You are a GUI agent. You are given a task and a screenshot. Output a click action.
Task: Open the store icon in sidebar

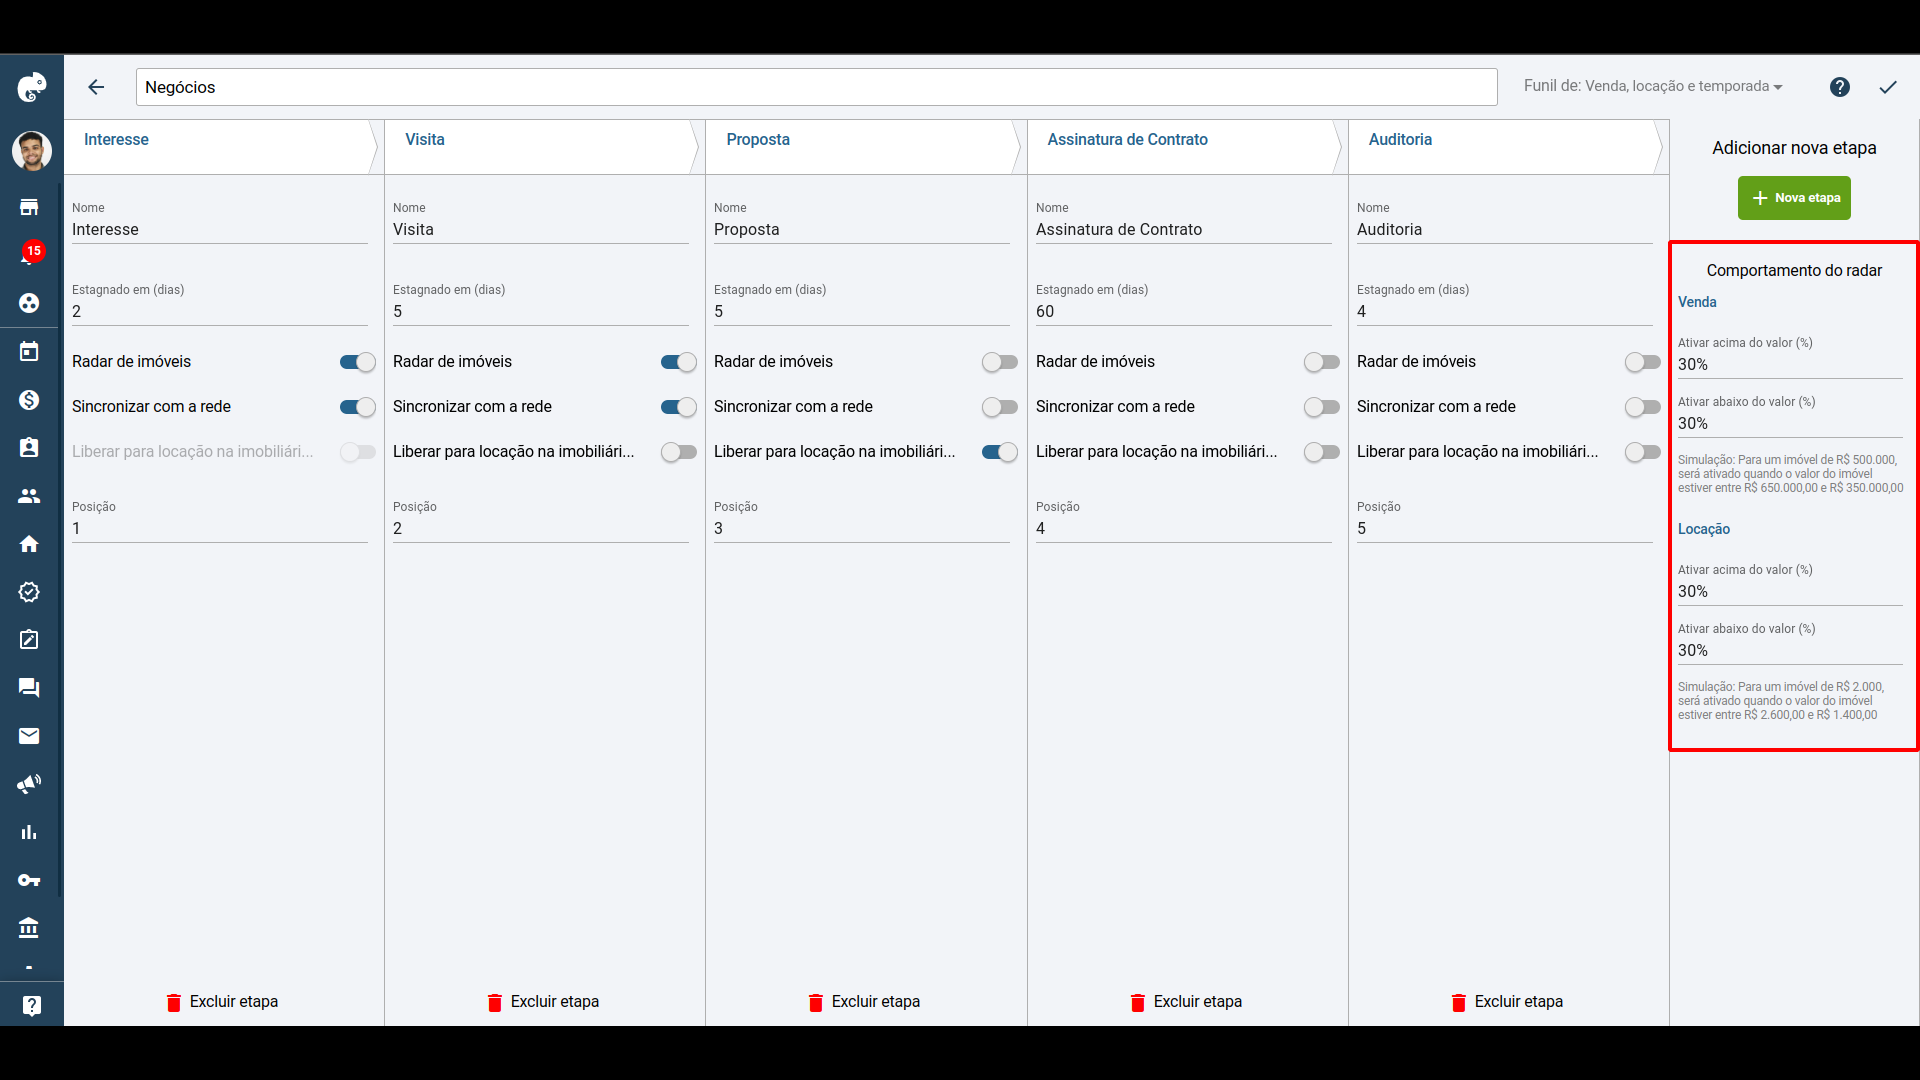(x=29, y=207)
